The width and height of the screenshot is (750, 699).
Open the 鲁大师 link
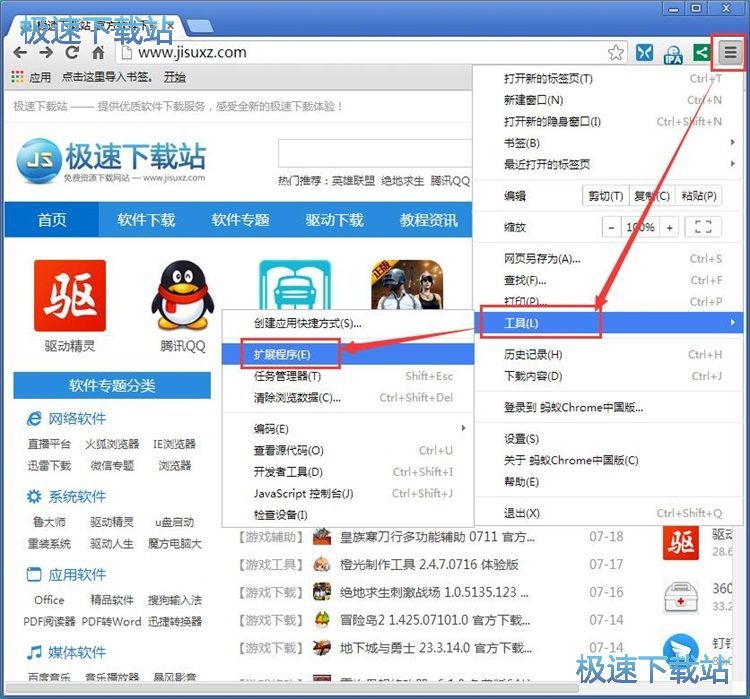[x=49, y=521]
